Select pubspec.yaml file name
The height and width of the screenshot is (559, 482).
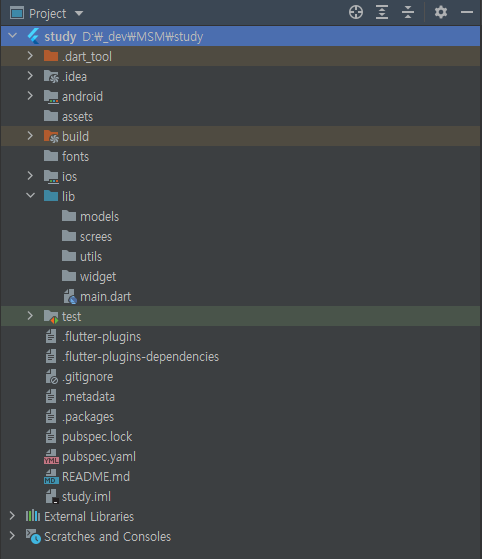(x=99, y=457)
